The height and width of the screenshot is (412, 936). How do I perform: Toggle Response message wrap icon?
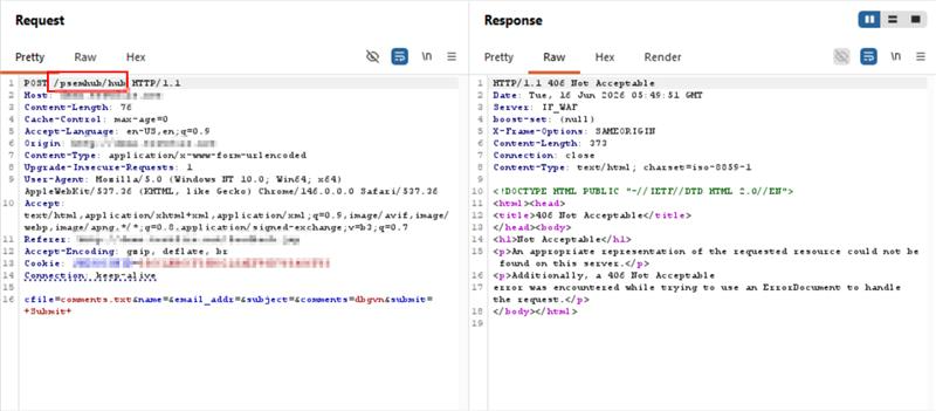point(869,57)
